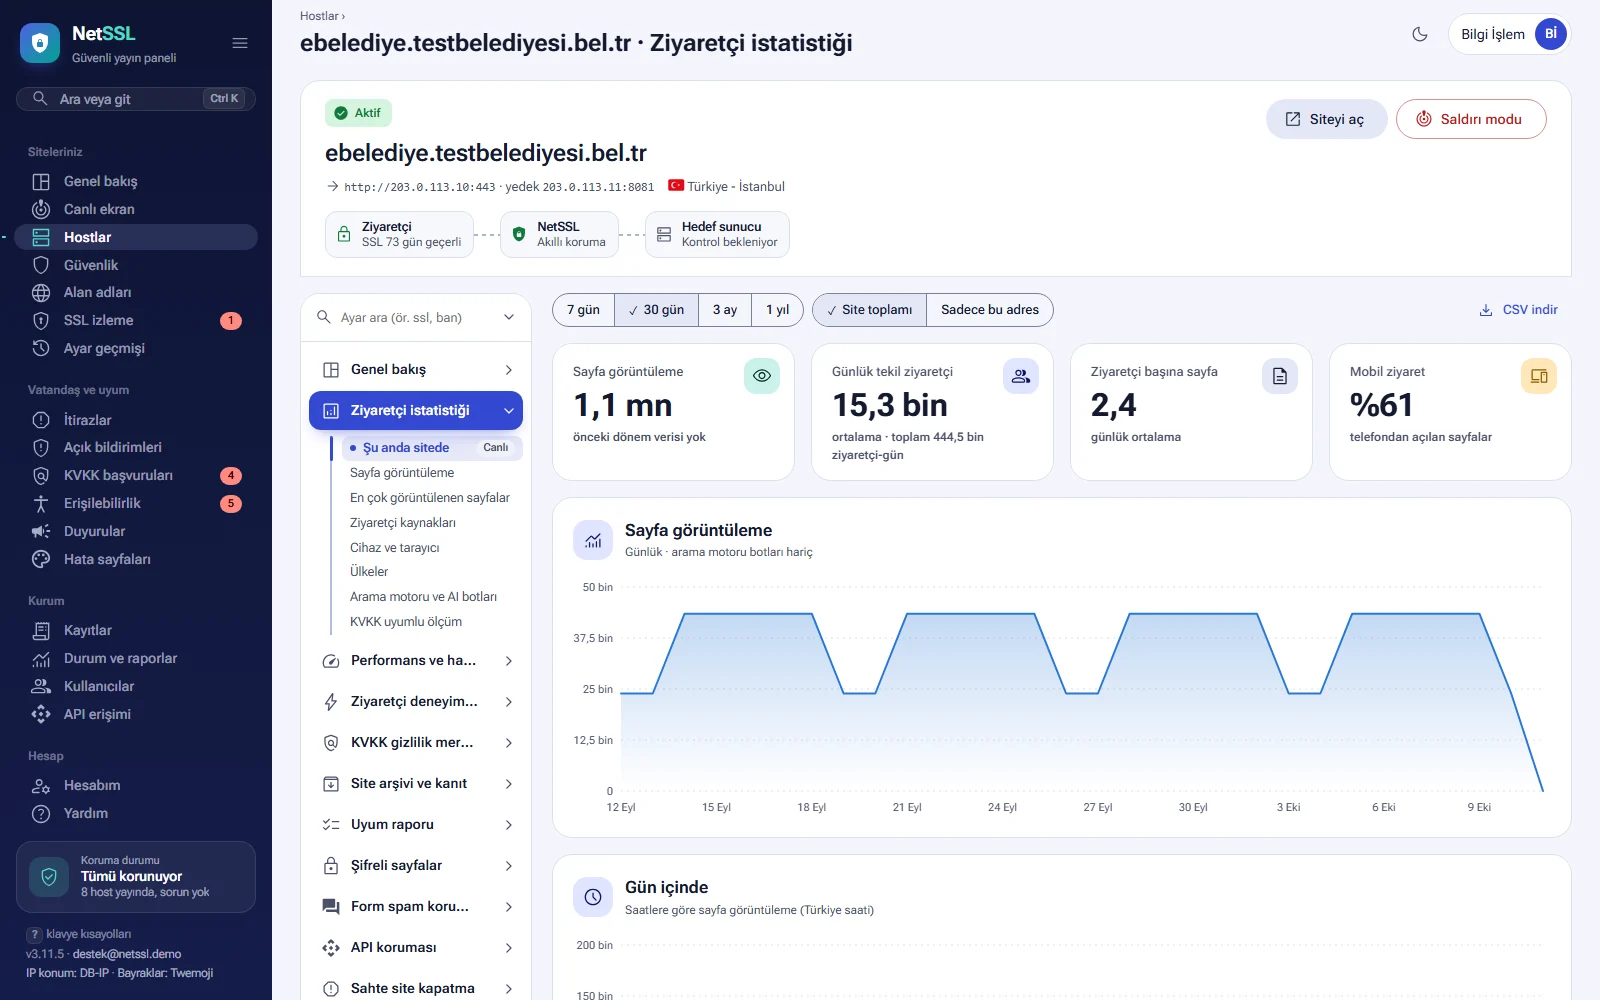Select the 30 gün period
The width and height of the screenshot is (1600, 1000).
point(656,310)
